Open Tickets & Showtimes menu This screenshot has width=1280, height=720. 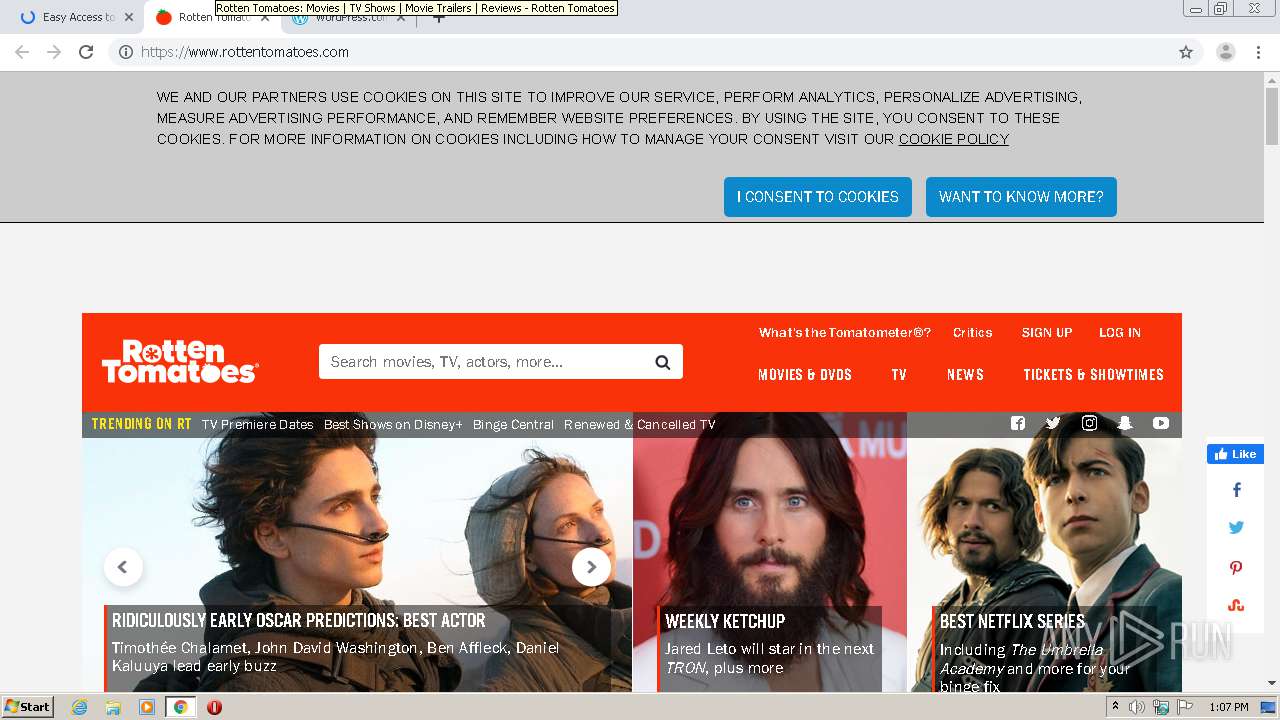[1094, 375]
